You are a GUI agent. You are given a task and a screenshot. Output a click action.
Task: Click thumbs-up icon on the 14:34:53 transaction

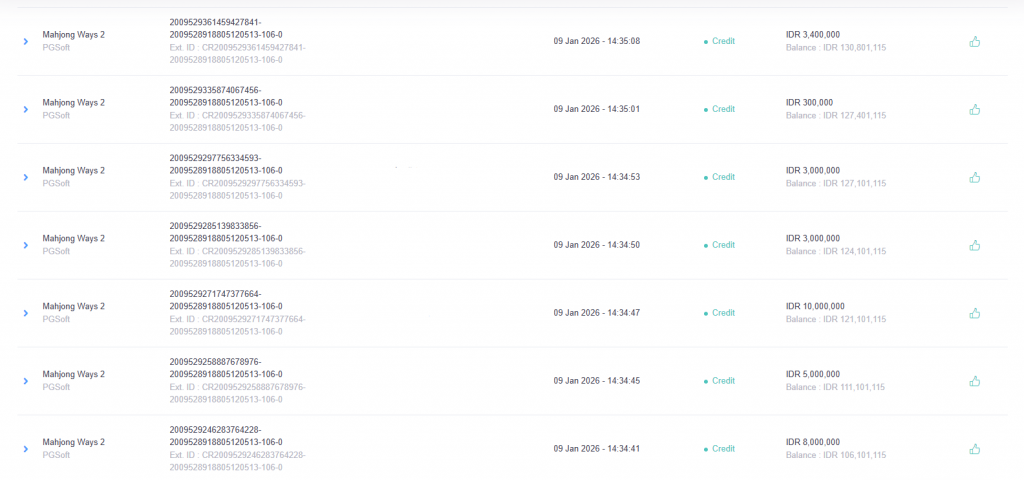(974, 177)
